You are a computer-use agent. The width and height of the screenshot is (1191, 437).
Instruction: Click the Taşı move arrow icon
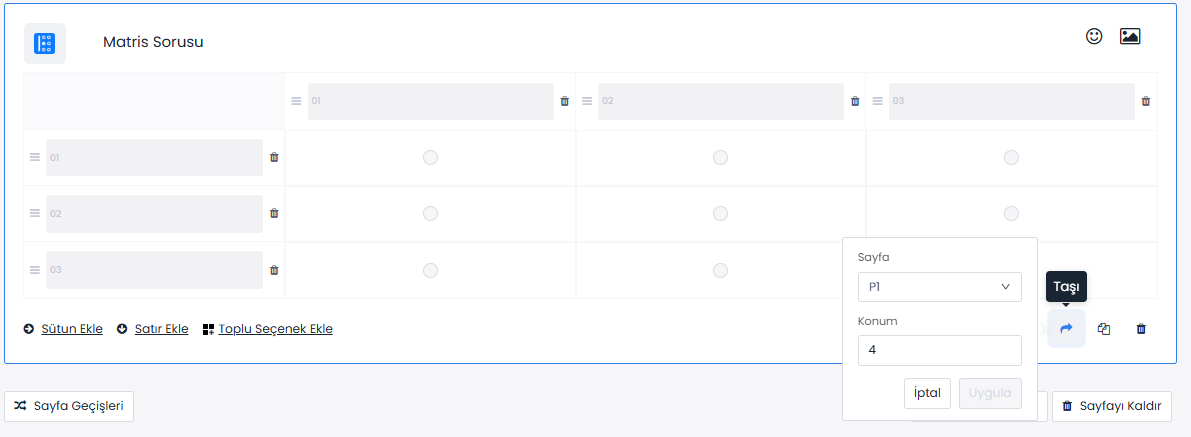(x=1066, y=328)
